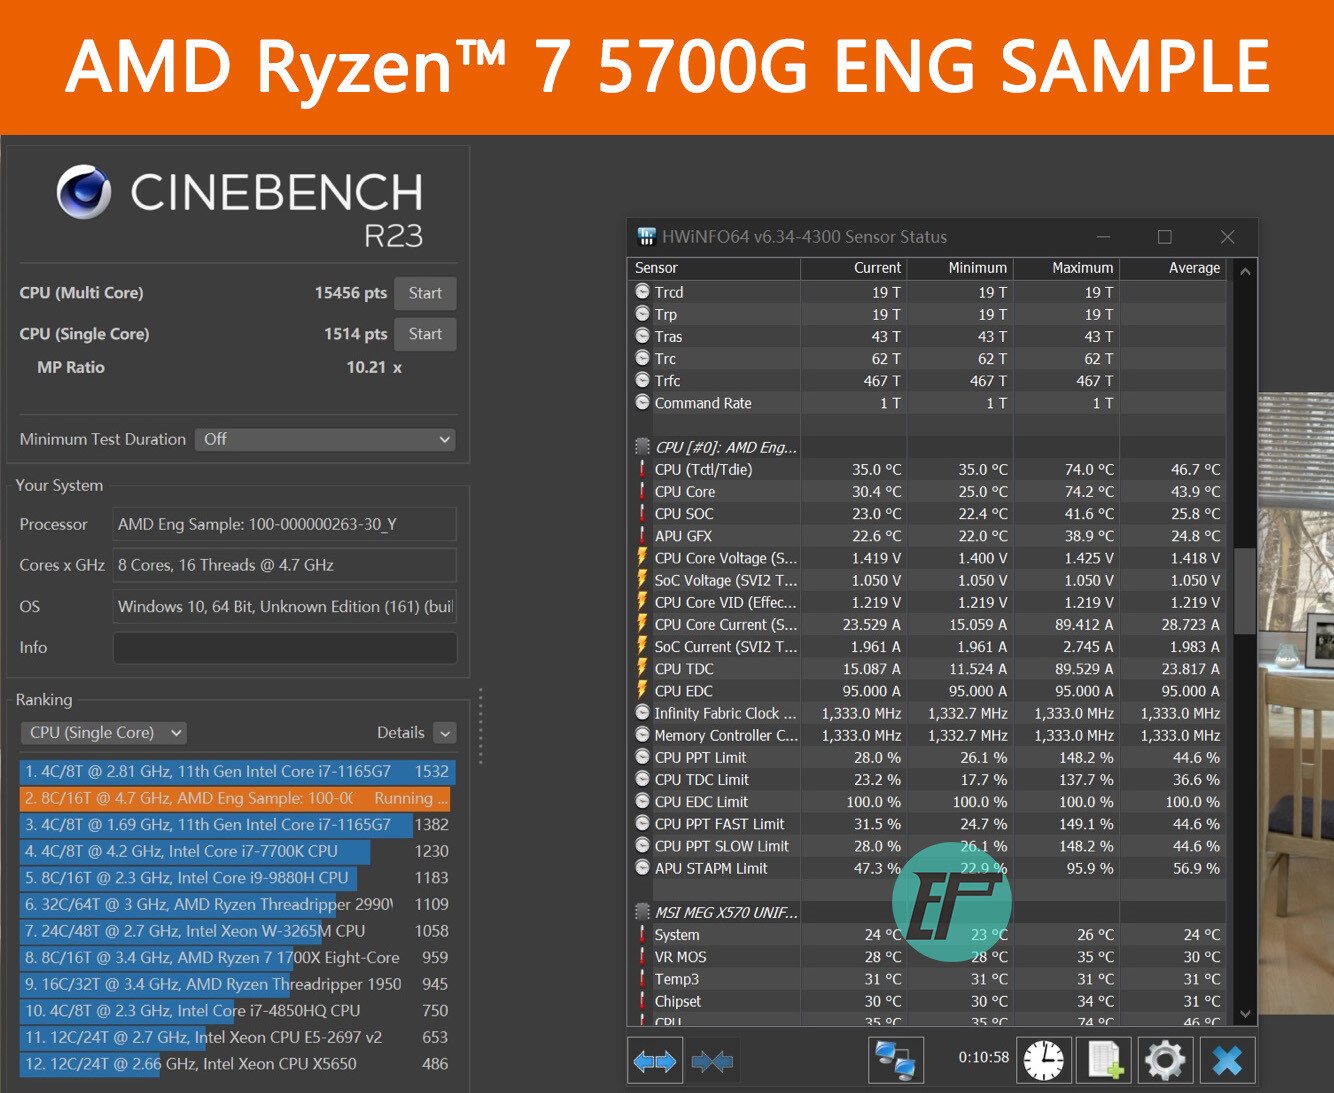Select the Maximum column header

pos(1066,268)
